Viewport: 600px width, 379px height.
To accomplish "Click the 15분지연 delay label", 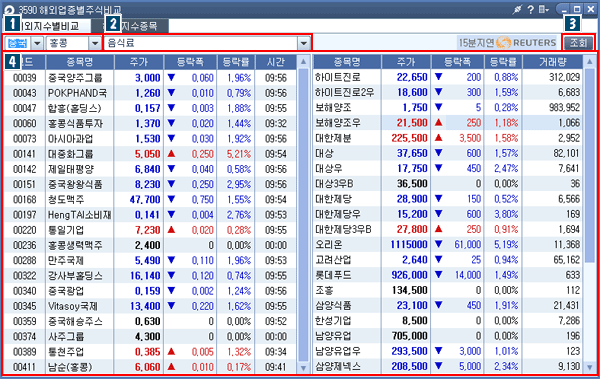I will [476, 42].
